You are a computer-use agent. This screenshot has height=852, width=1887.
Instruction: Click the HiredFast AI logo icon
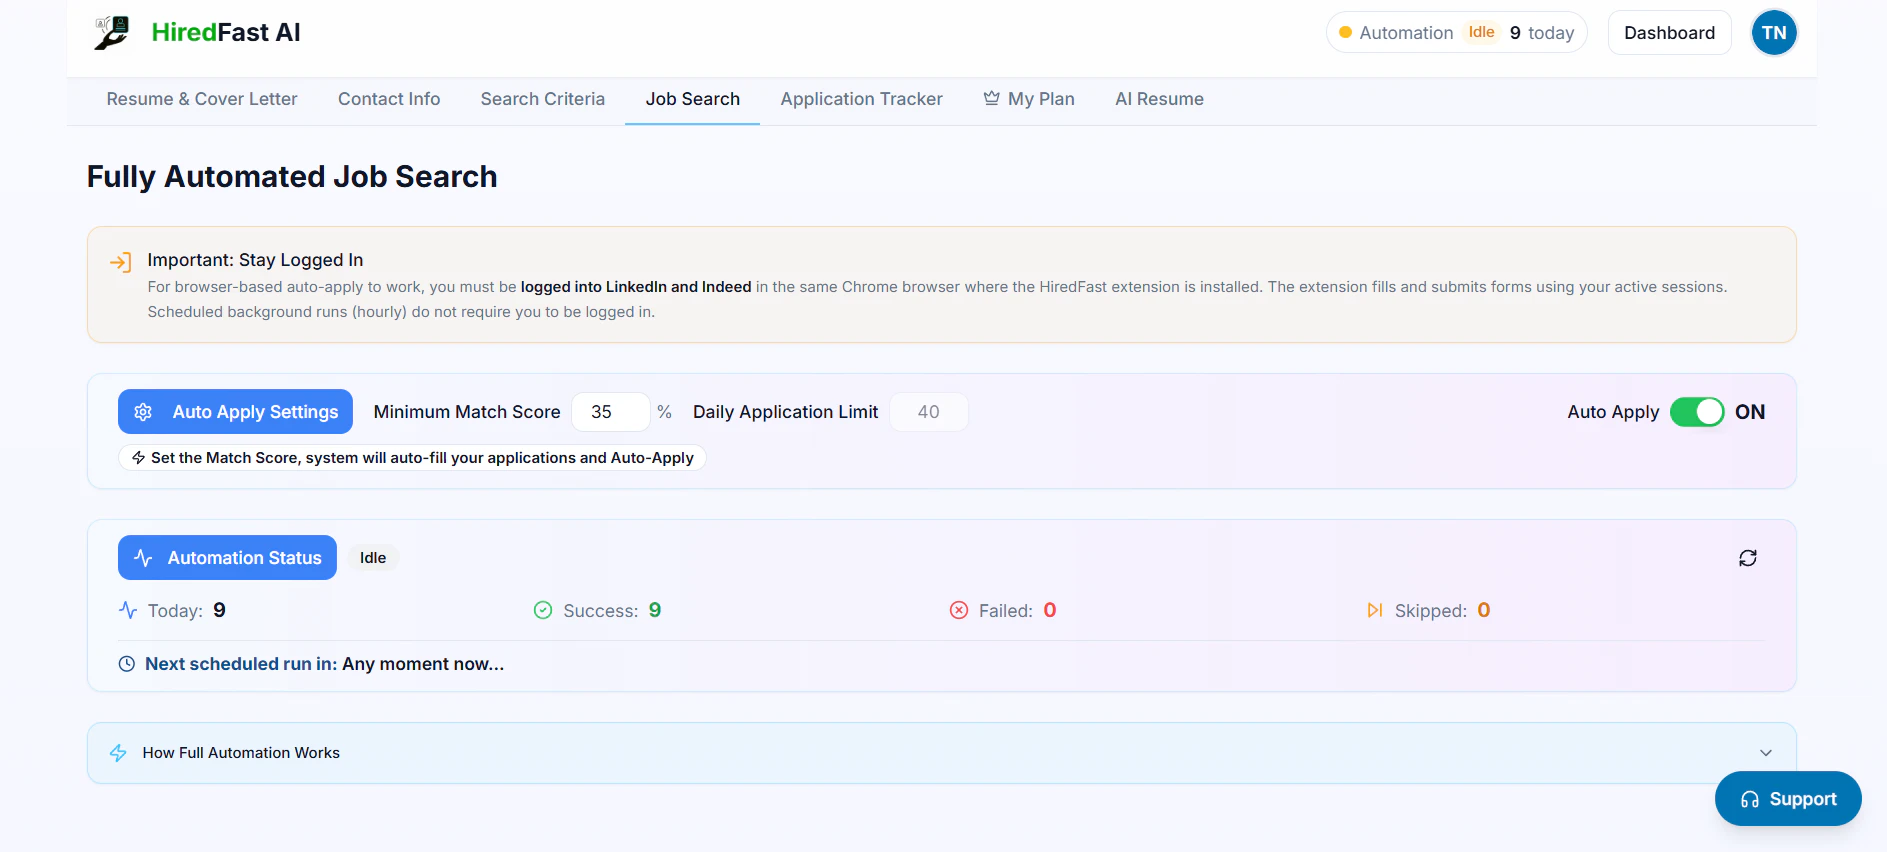click(113, 32)
